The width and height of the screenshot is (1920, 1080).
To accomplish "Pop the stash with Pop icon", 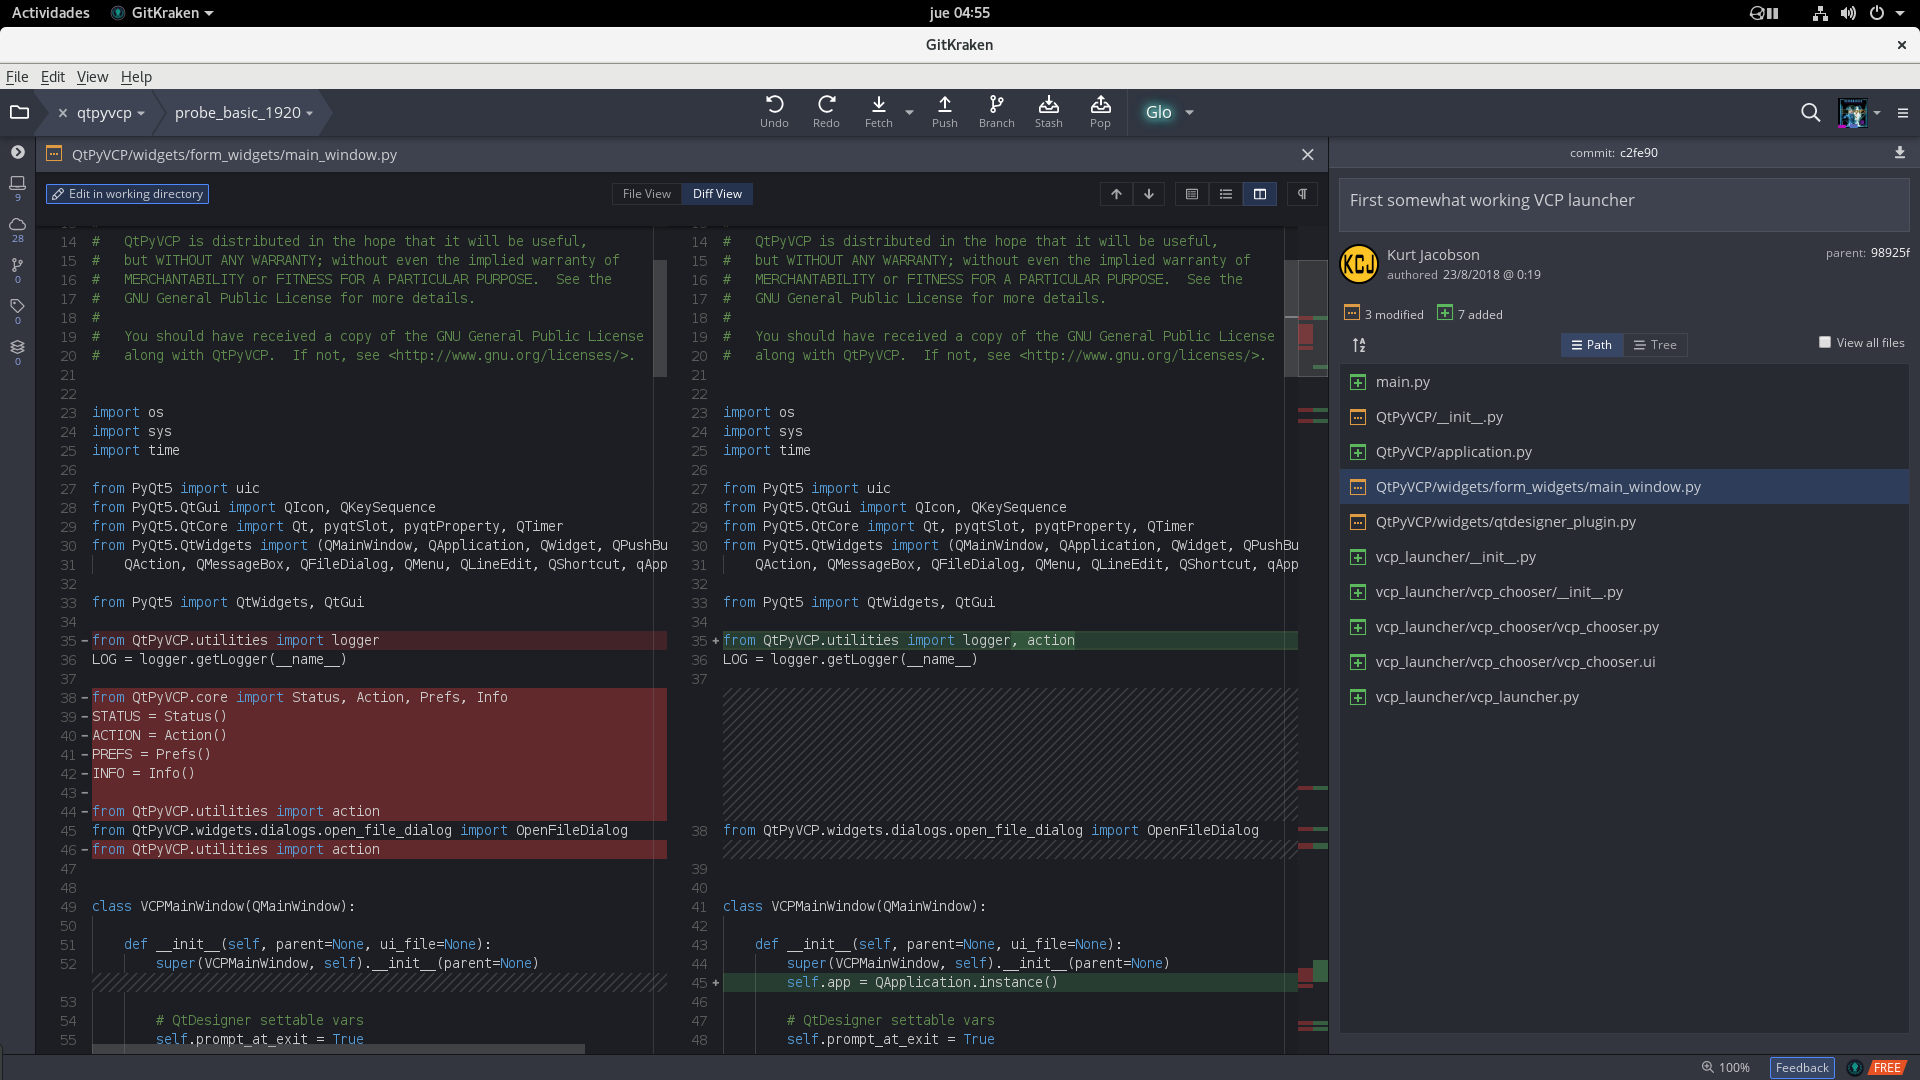I will click(1100, 112).
